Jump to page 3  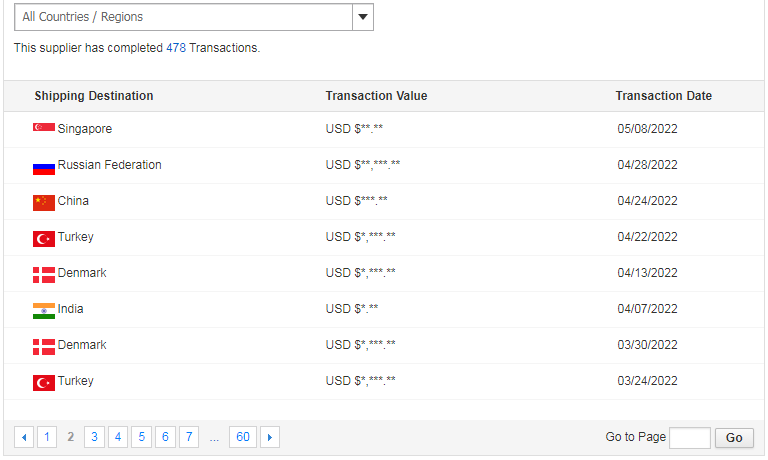[x=94, y=437]
